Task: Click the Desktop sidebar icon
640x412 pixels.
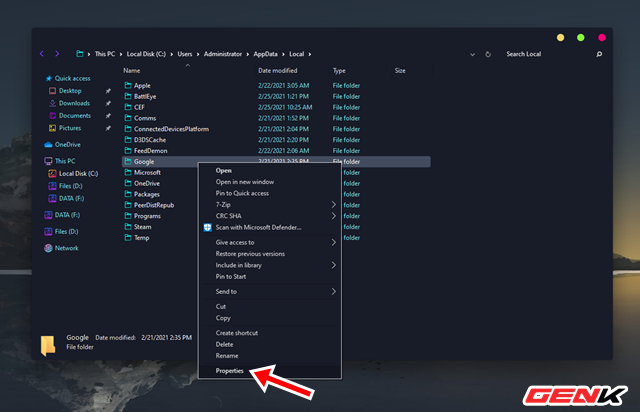Action: pyautogui.click(x=52, y=91)
